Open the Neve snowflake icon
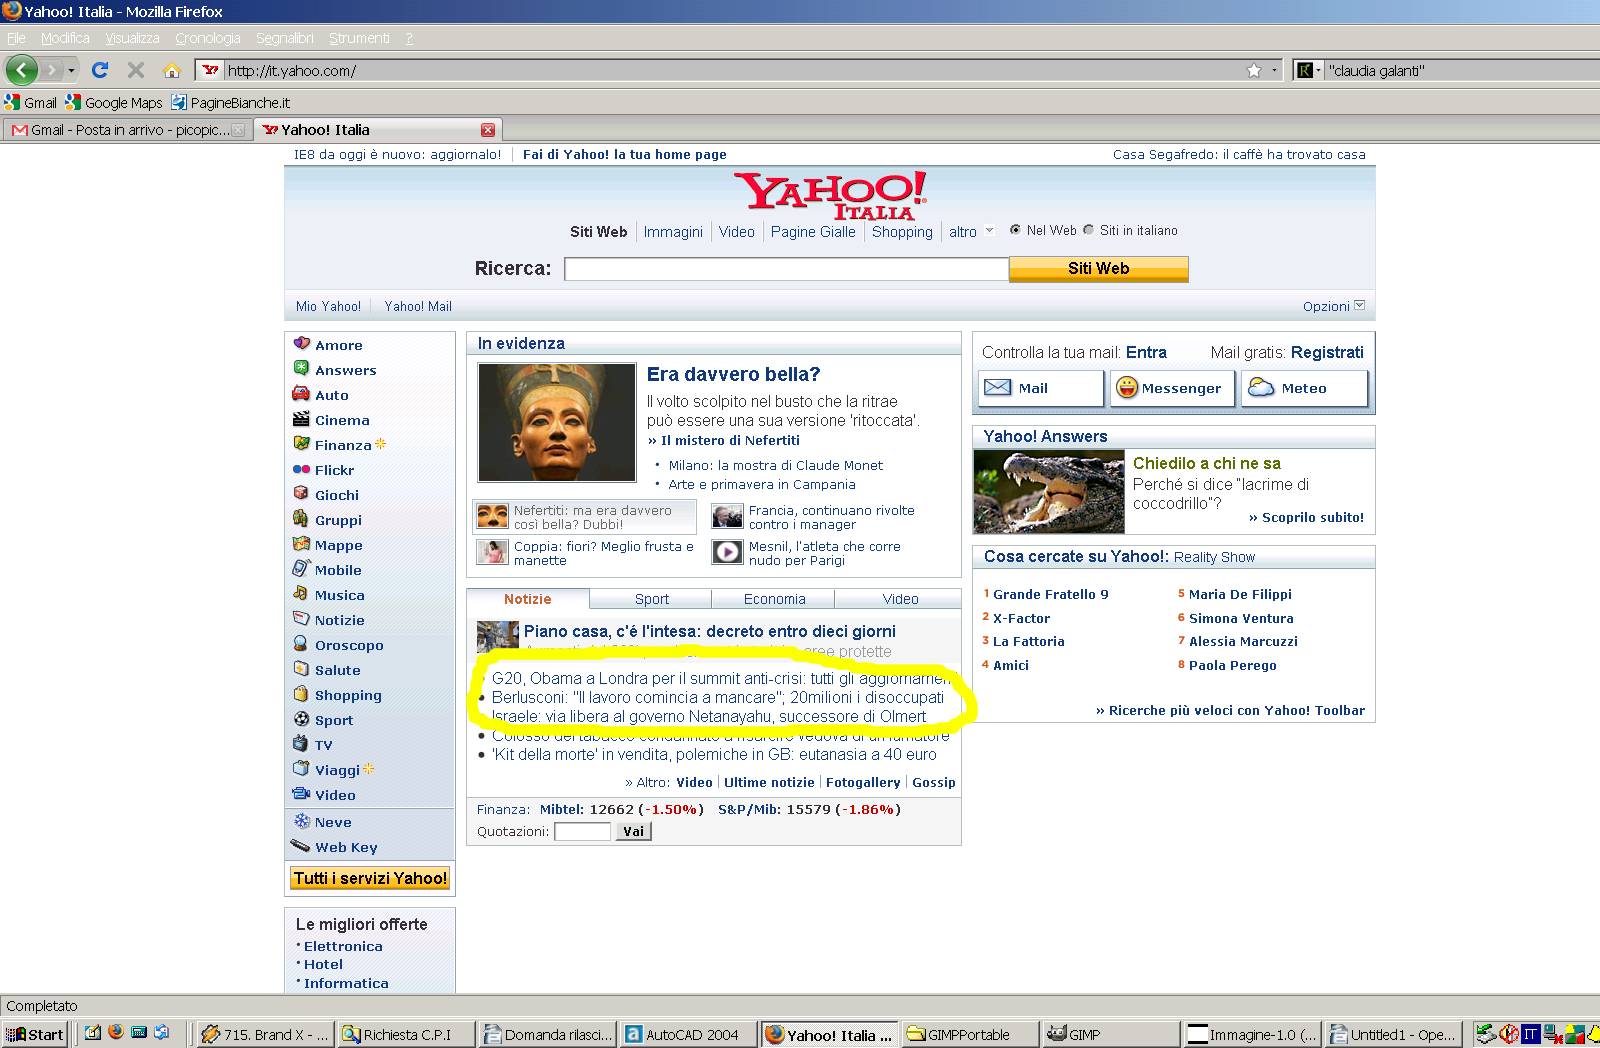1600x1048 pixels. click(301, 821)
